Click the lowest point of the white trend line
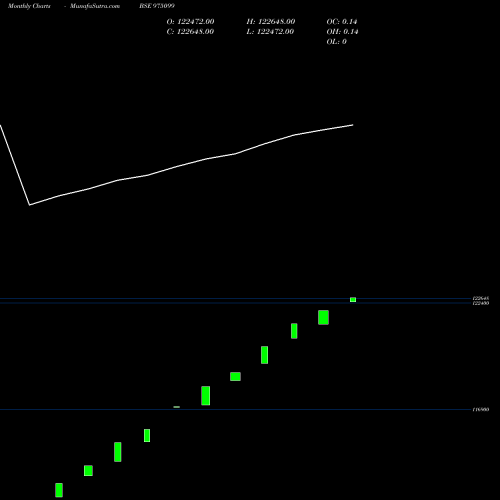 click(30, 205)
